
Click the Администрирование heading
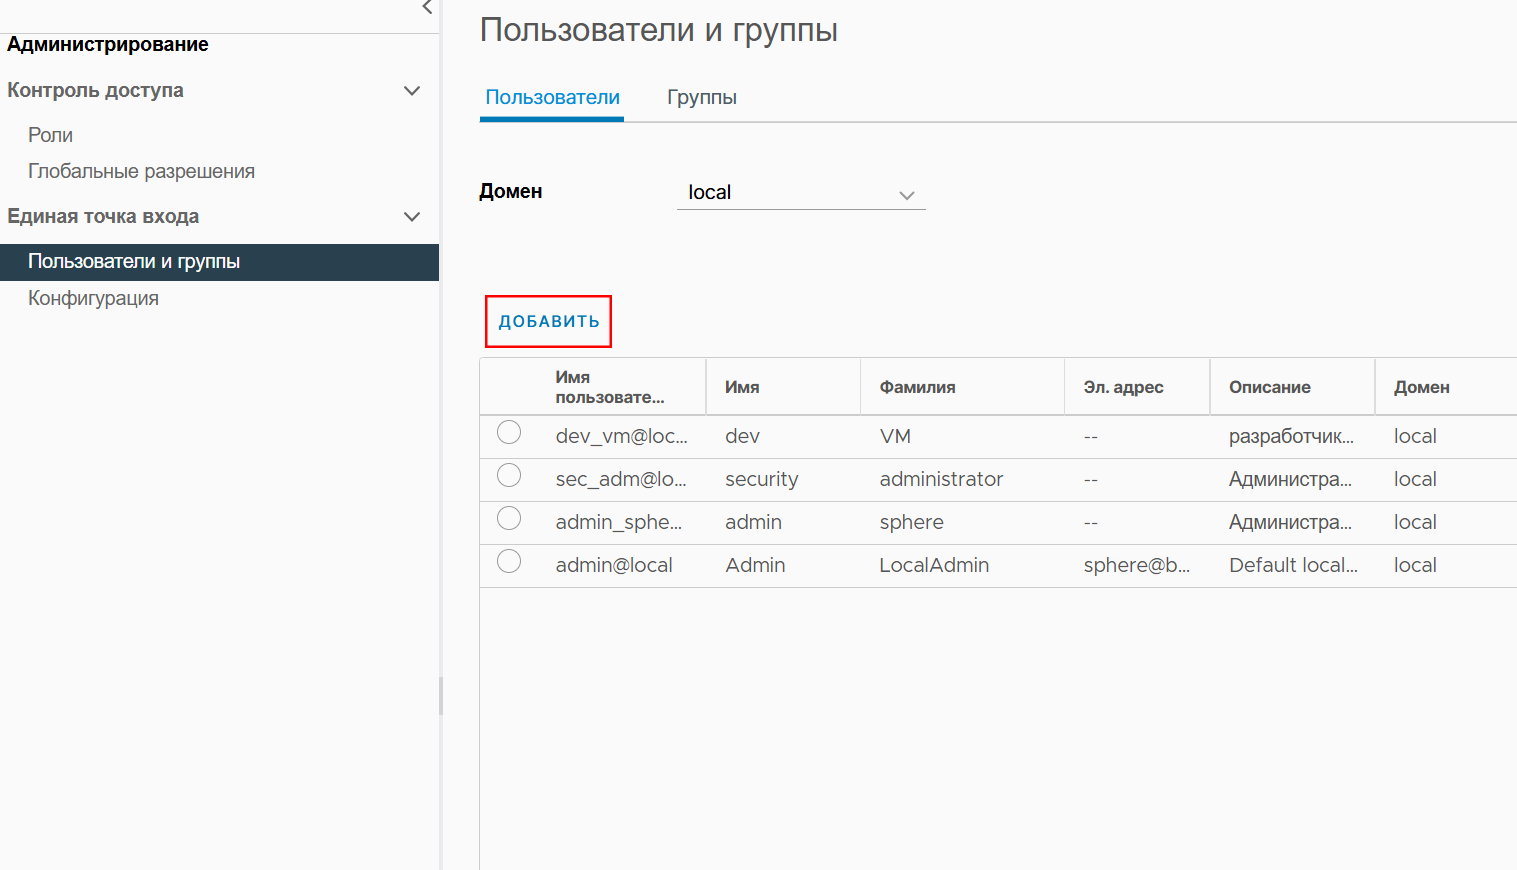[x=108, y=44]
